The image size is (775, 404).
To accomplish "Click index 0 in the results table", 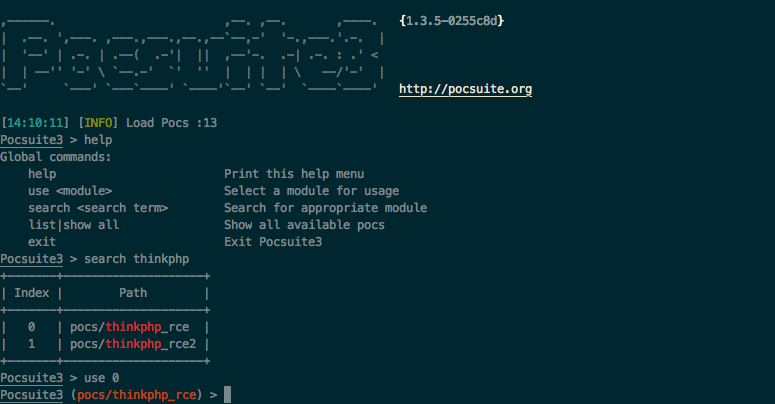I will (x=32, y=327).
